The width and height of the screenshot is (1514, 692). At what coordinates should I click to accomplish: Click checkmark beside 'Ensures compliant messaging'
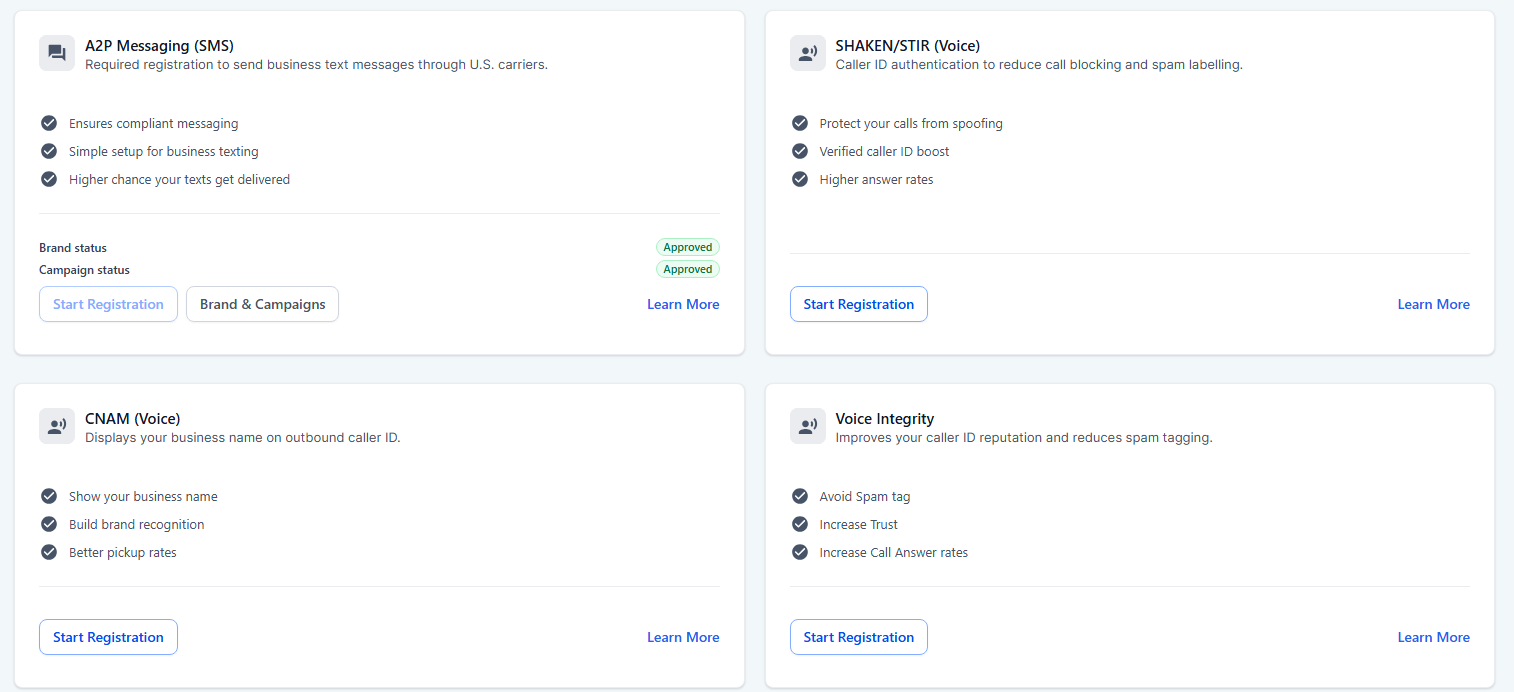point(48,123)
